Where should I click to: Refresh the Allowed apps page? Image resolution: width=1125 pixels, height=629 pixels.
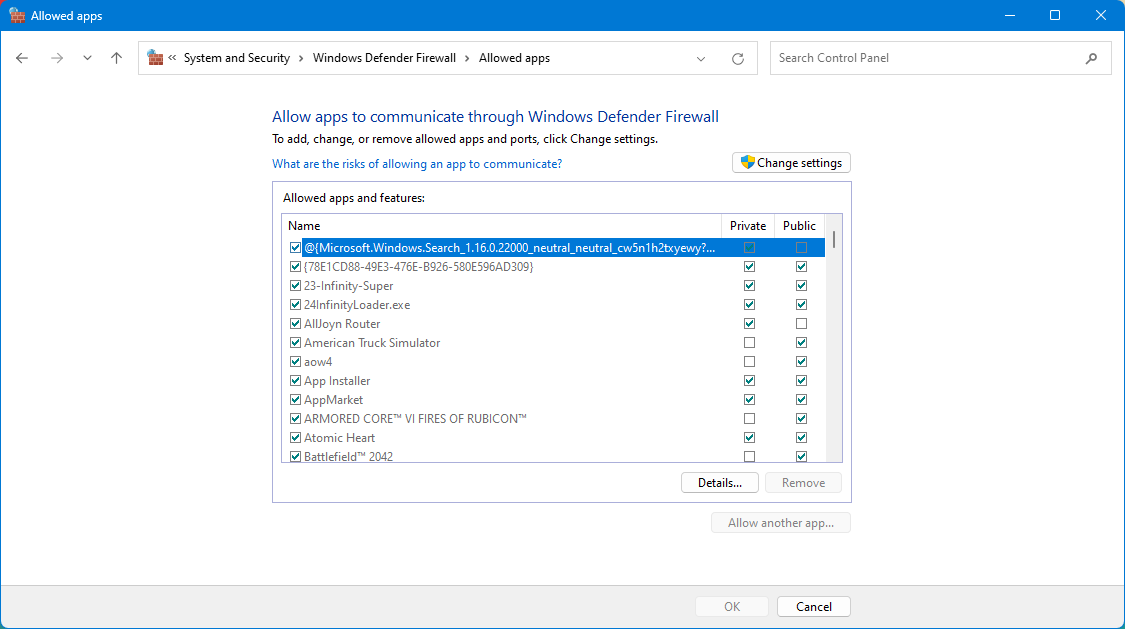point(738,59)
